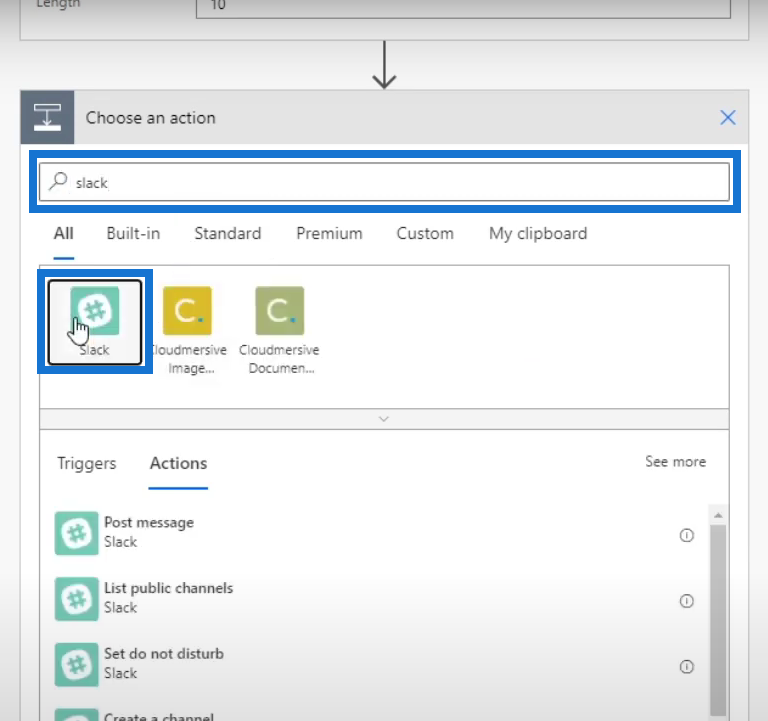768x721 pixels.
Task: Show the Triggers tab
Action: 87,463
